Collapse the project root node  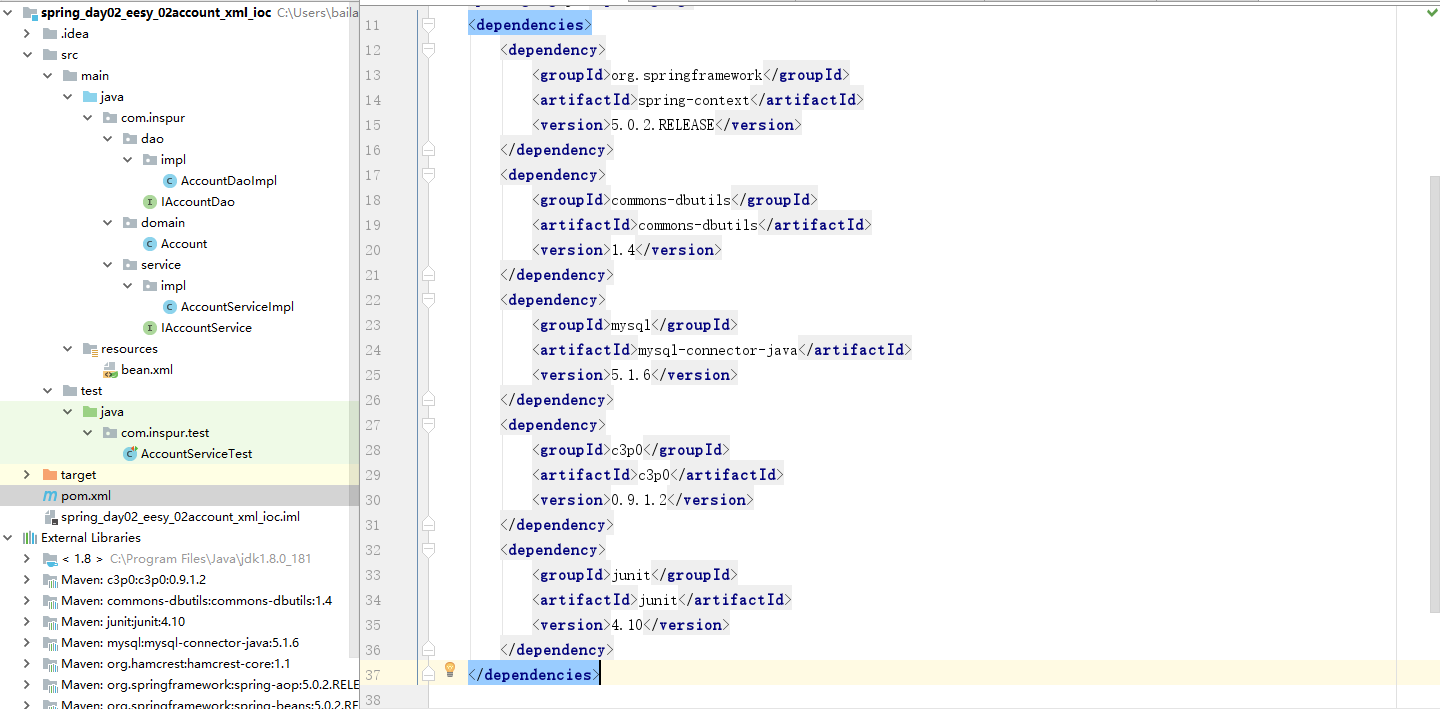8,13
